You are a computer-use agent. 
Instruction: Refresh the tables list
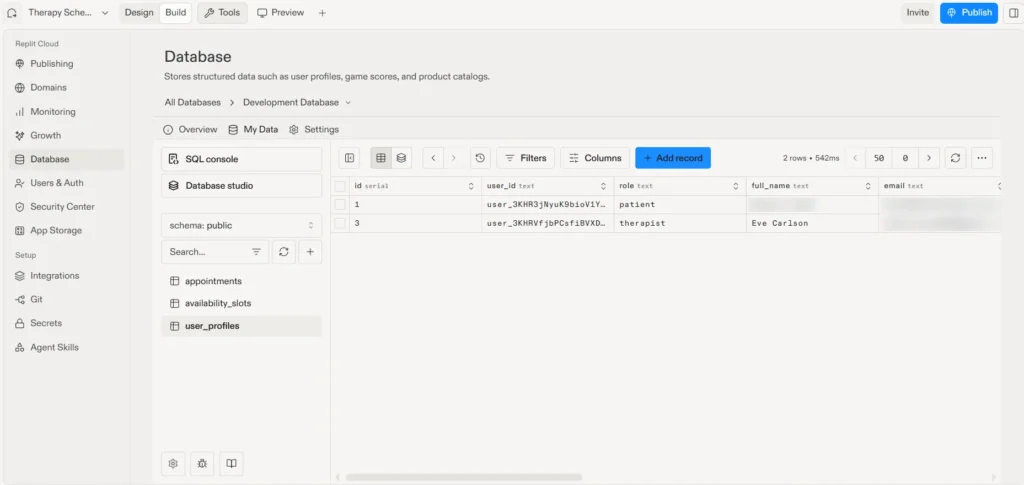283,252
